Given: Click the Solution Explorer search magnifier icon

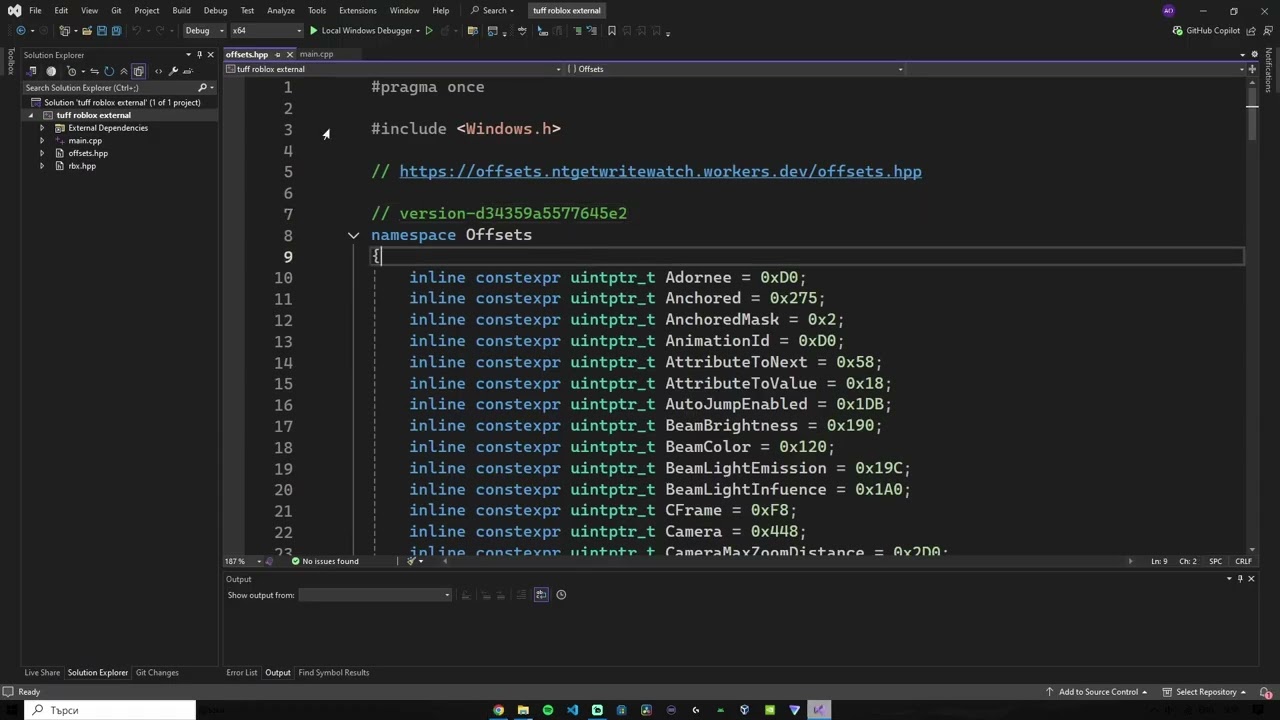Looking at the screenshot, I should (x=202, y=87).
